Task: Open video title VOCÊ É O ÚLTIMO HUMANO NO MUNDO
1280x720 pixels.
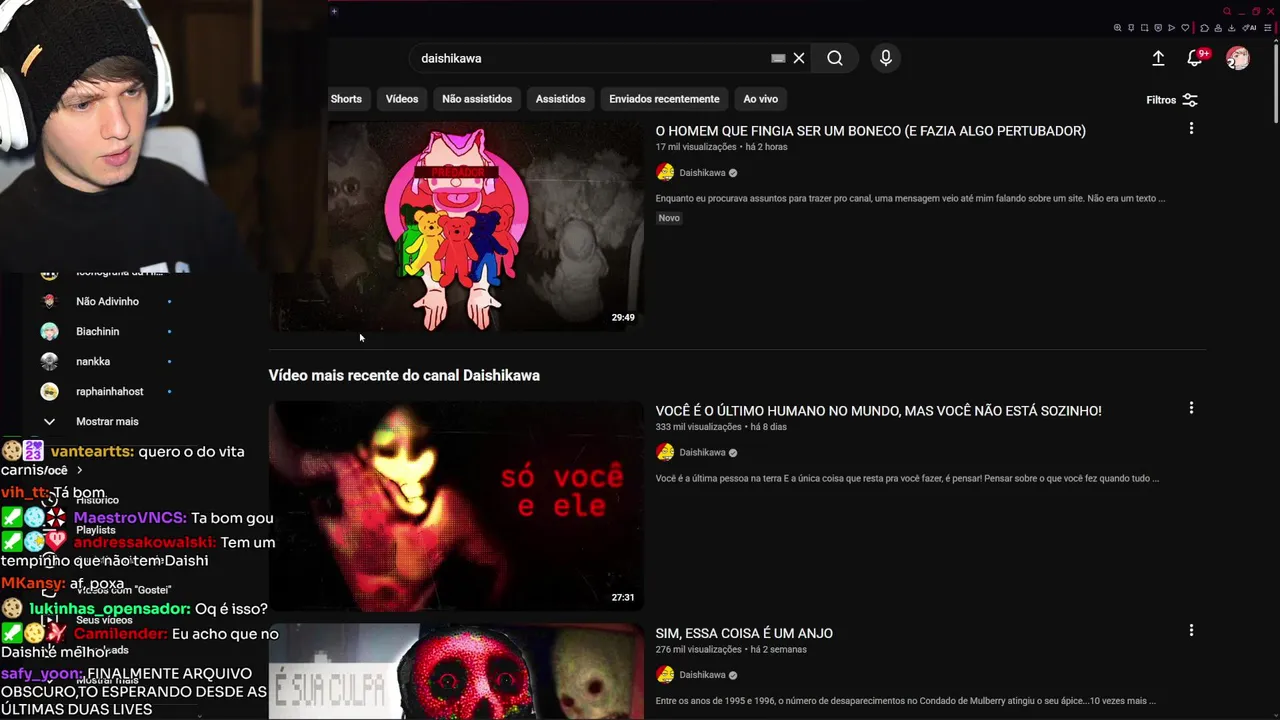Action: coord(878,411)
